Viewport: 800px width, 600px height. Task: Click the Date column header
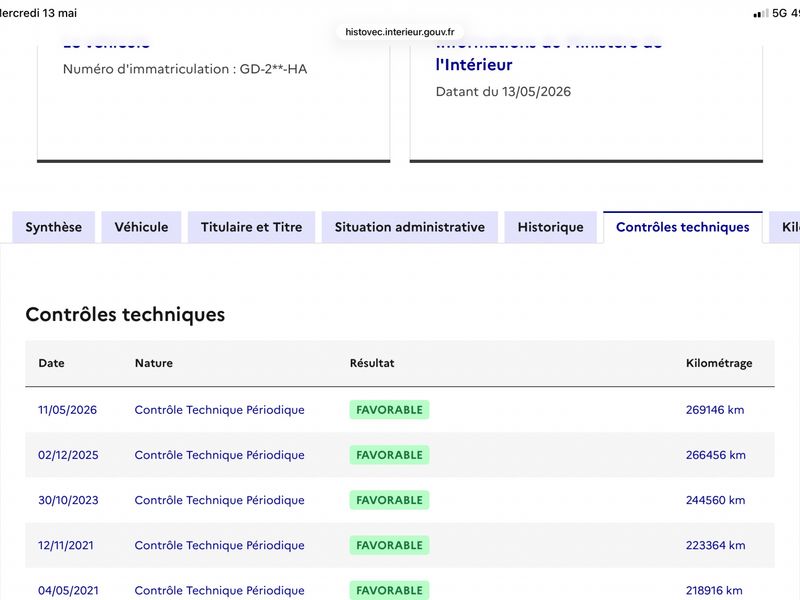[x=52, y=363]
